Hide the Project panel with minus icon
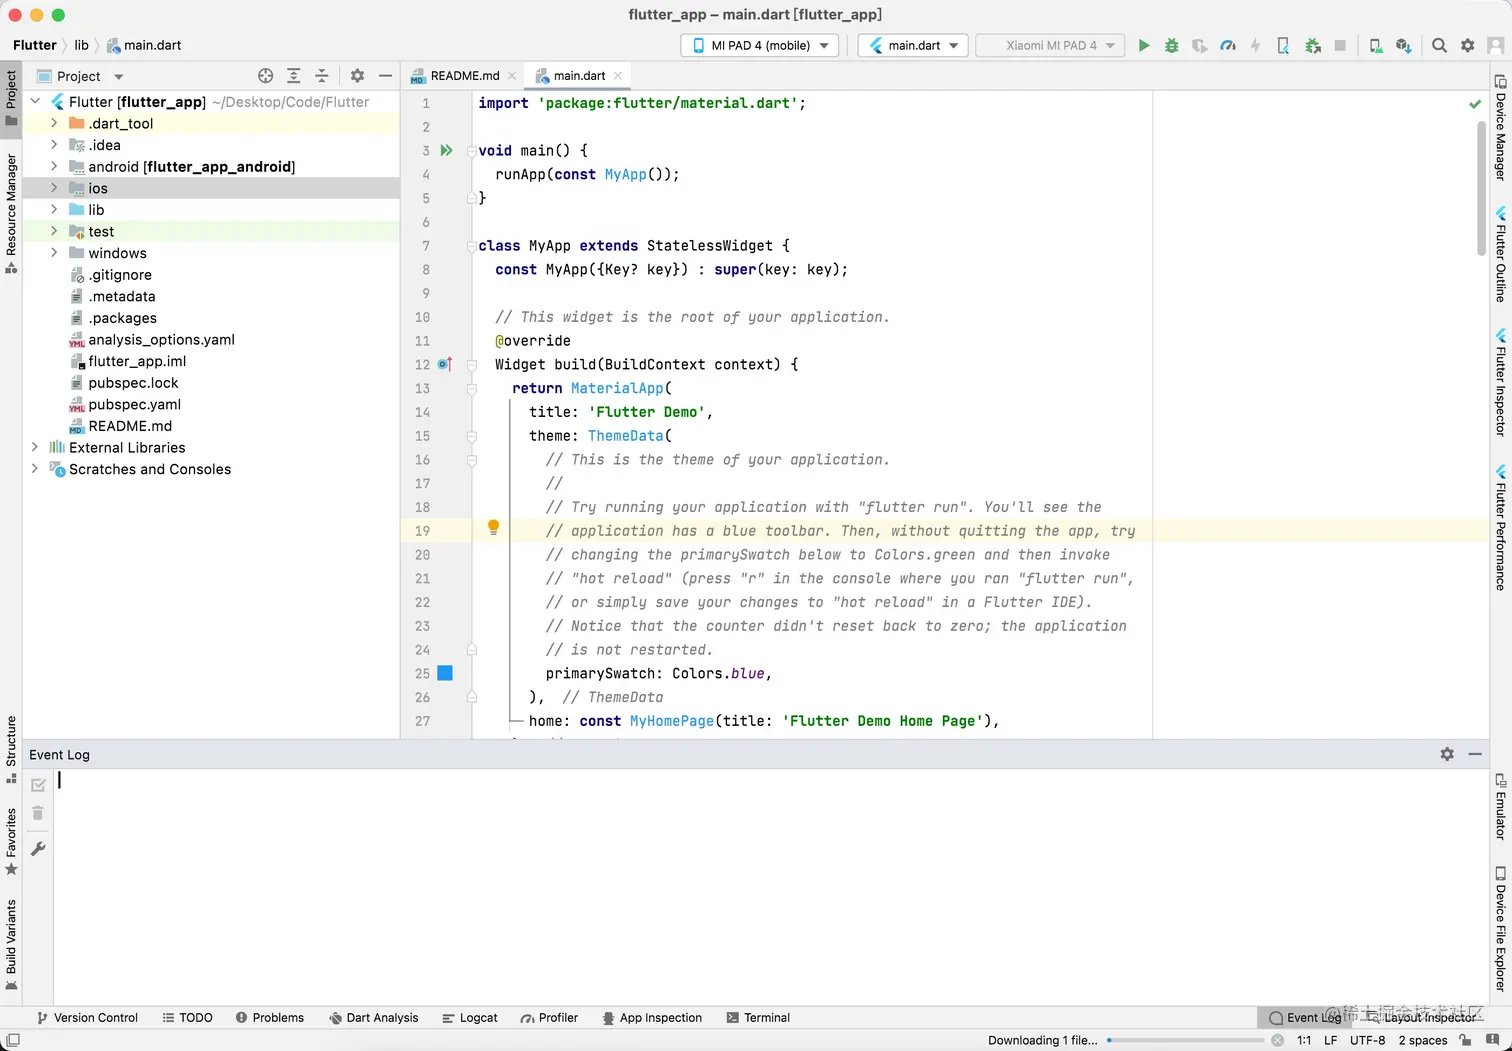 pyautogui.click(x=385, y=76)
